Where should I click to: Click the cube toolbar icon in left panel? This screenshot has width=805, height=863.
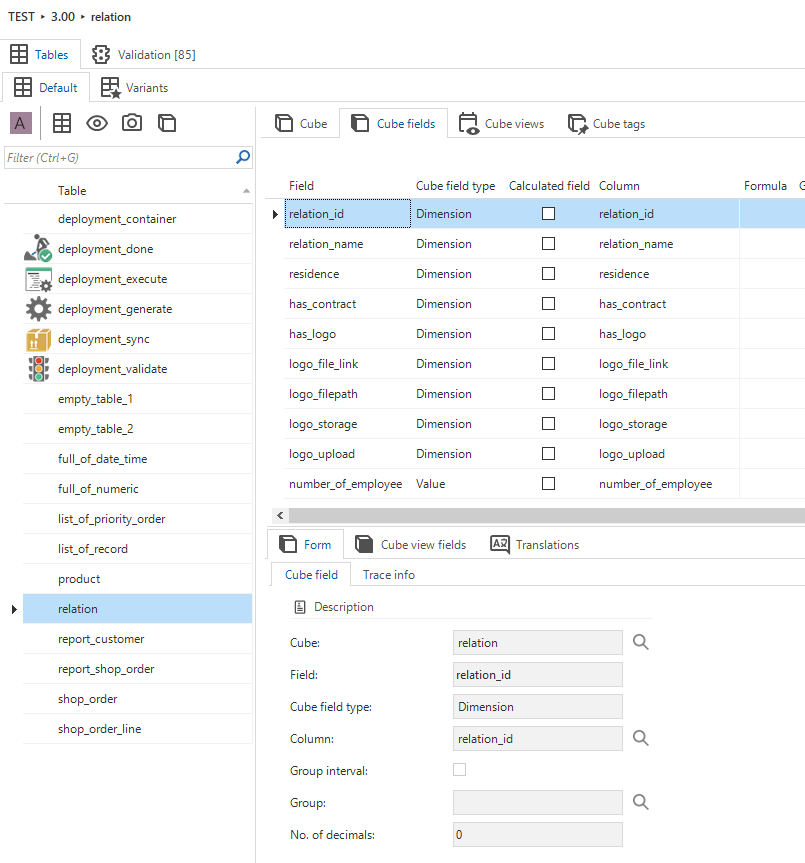click(167, 123)
